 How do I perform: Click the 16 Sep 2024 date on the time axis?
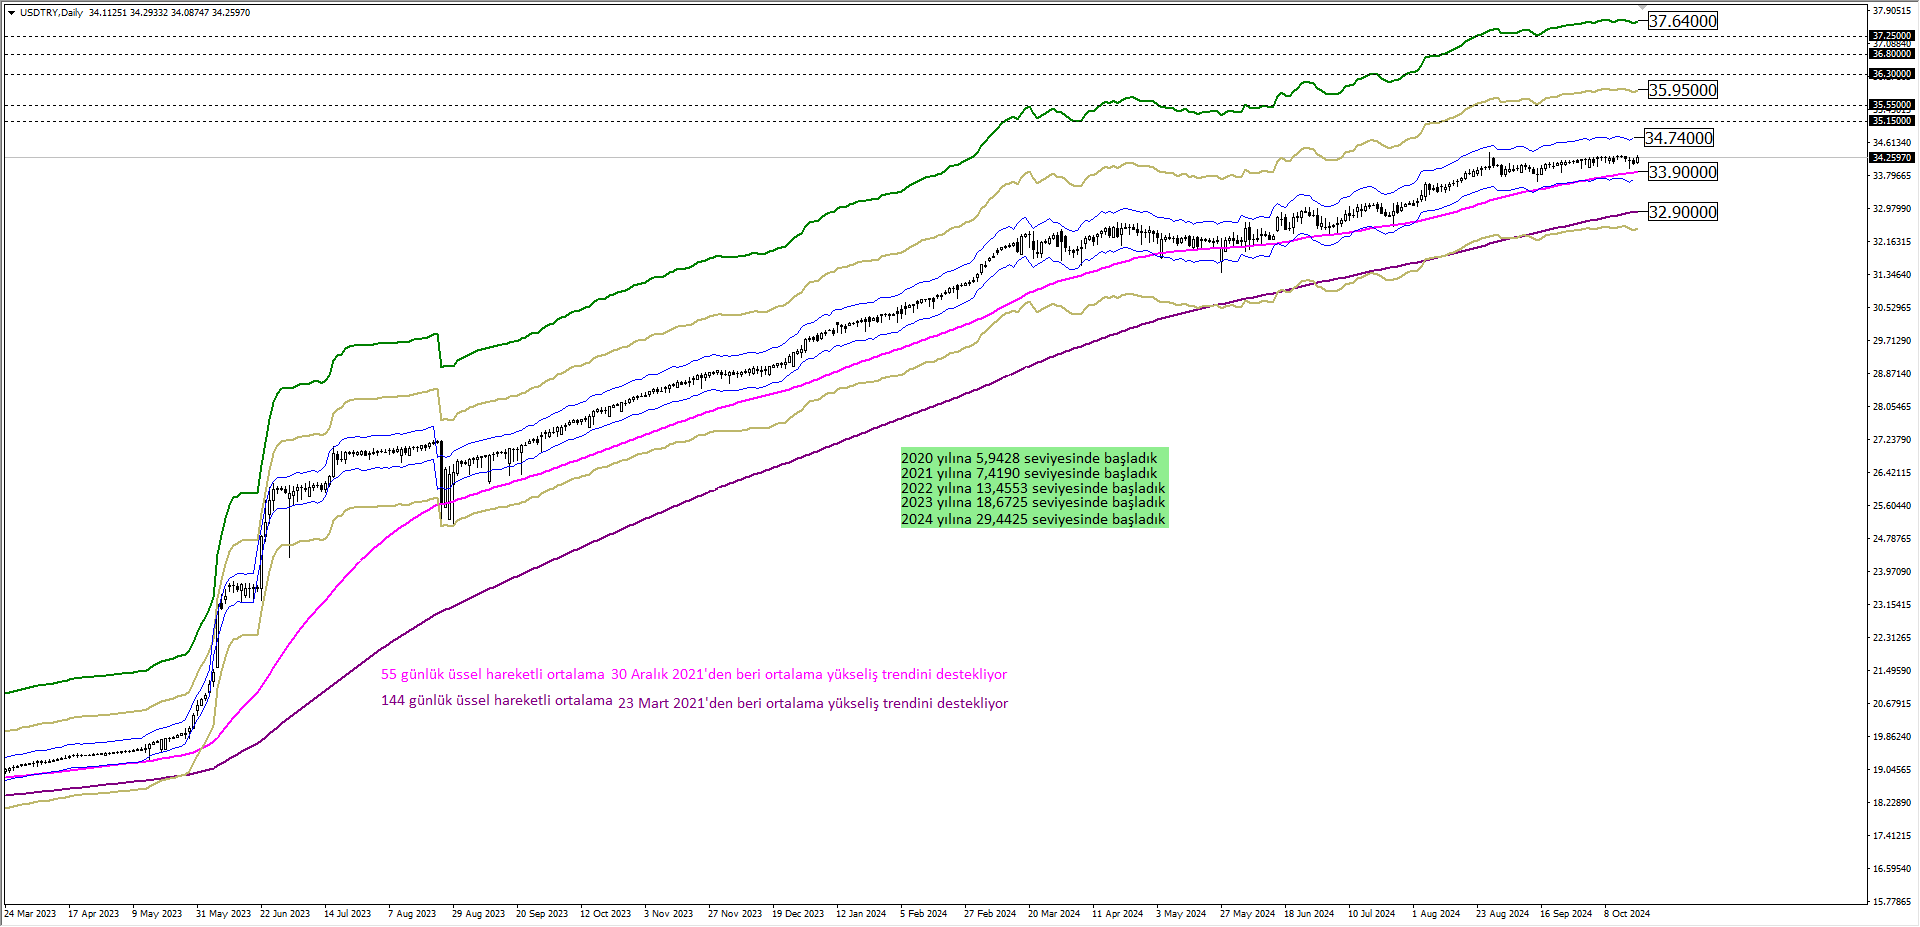click(1566, 914)
